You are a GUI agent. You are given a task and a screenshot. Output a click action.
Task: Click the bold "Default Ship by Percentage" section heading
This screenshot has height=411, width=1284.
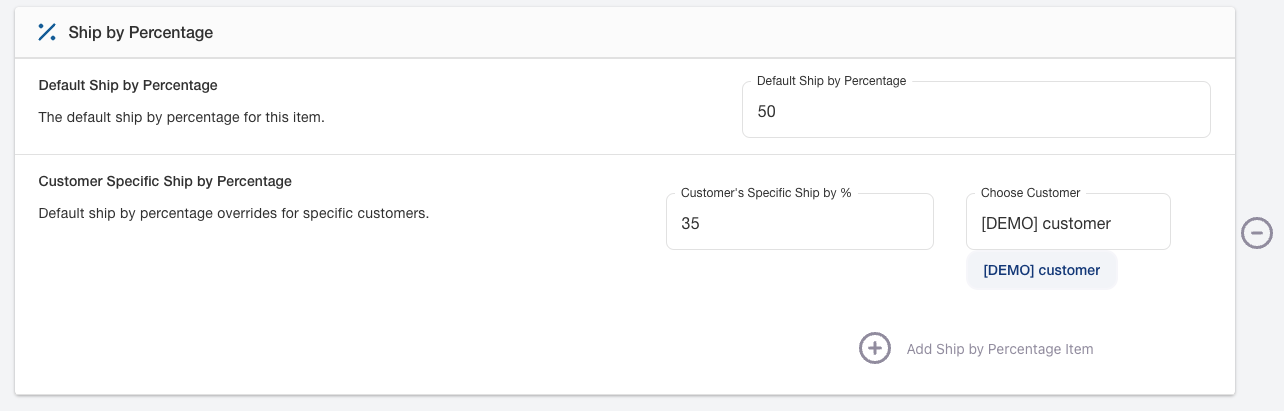[x=128, y=85]
